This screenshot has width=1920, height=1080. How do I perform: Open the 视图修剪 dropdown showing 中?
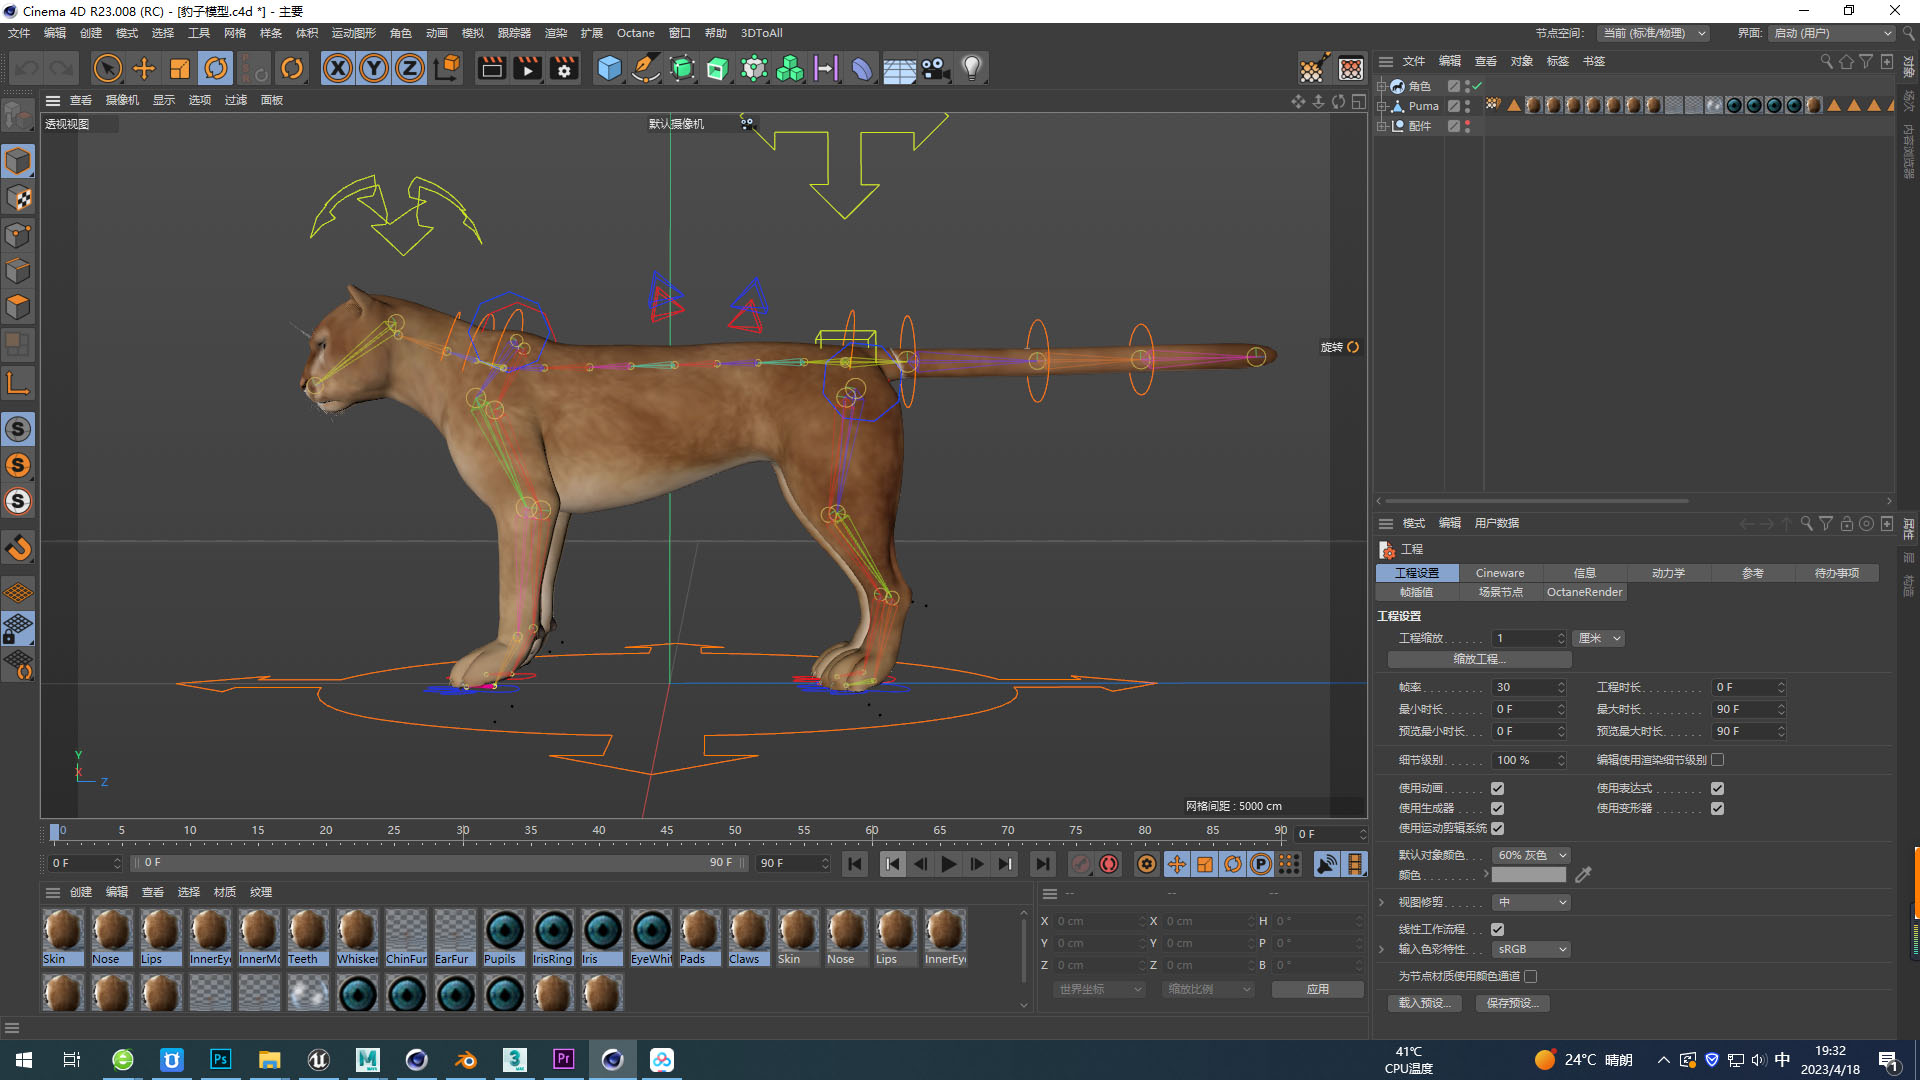(1531, 902)
